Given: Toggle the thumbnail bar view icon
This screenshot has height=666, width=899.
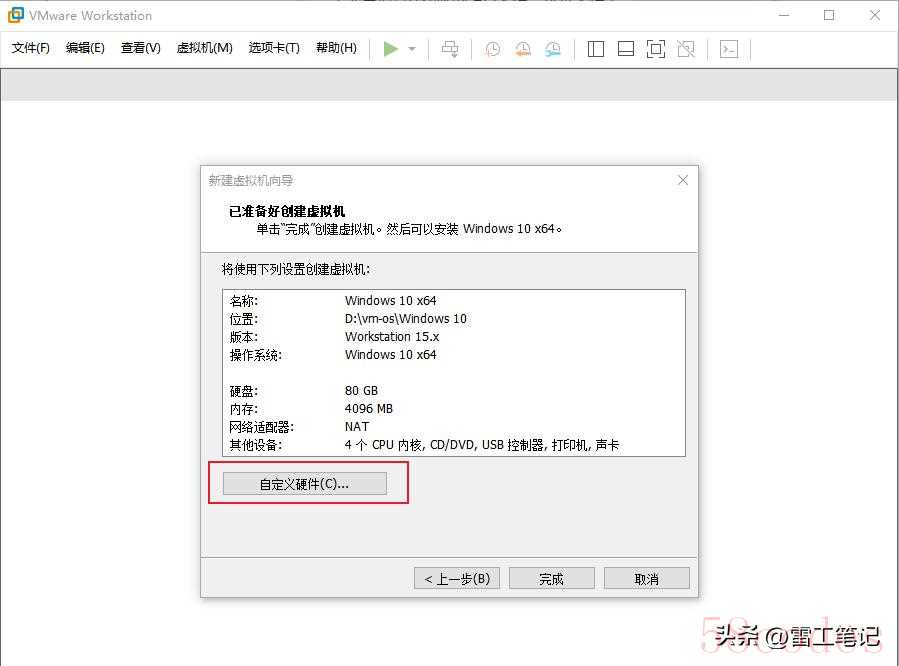Looking at the screenshot, I should (x=626, y=49).
